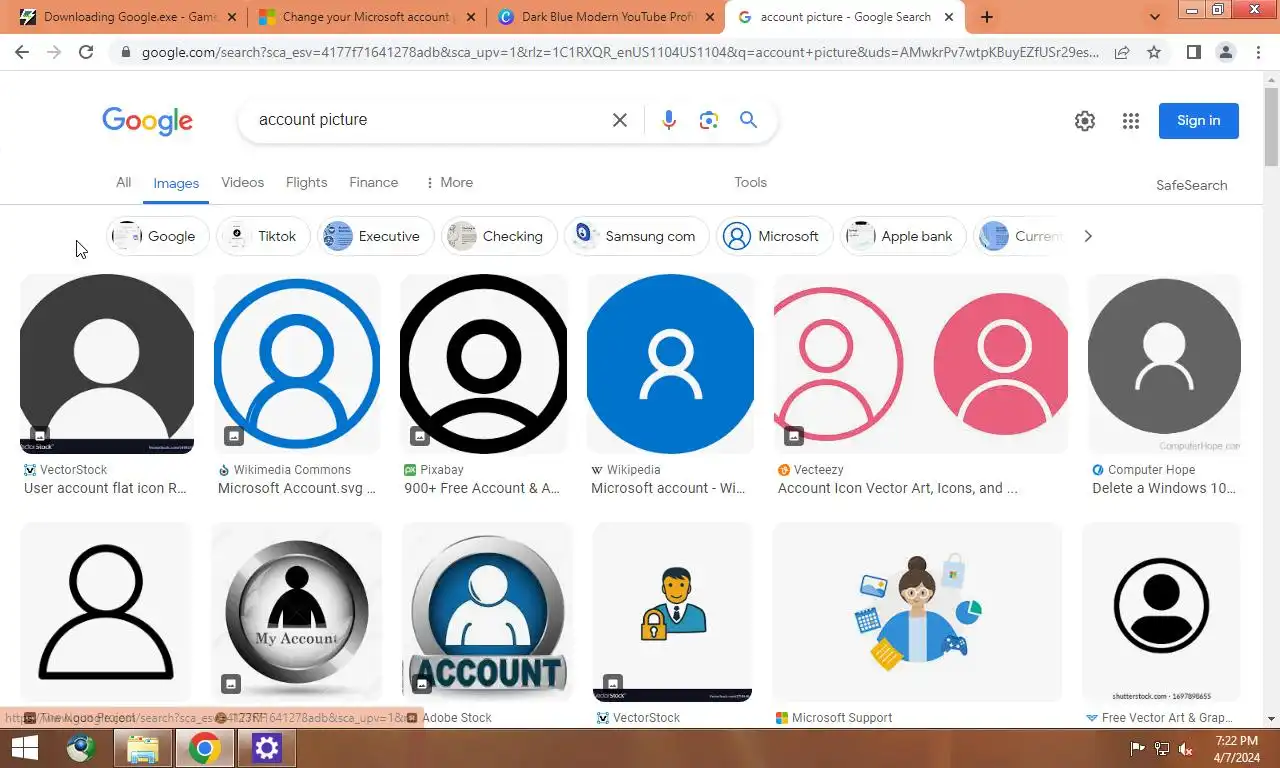Viewport: 1280px width, 768px height.
Task: Select the Executive filter chip
Action: [x=375, y=236]
